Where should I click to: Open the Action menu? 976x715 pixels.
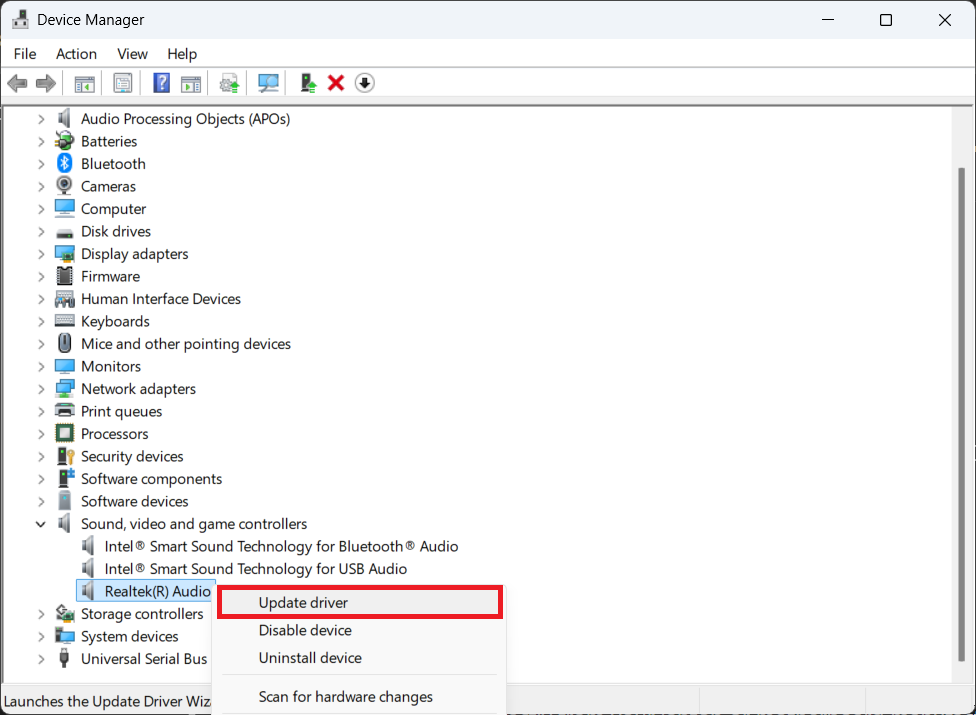tap(76, 54)
